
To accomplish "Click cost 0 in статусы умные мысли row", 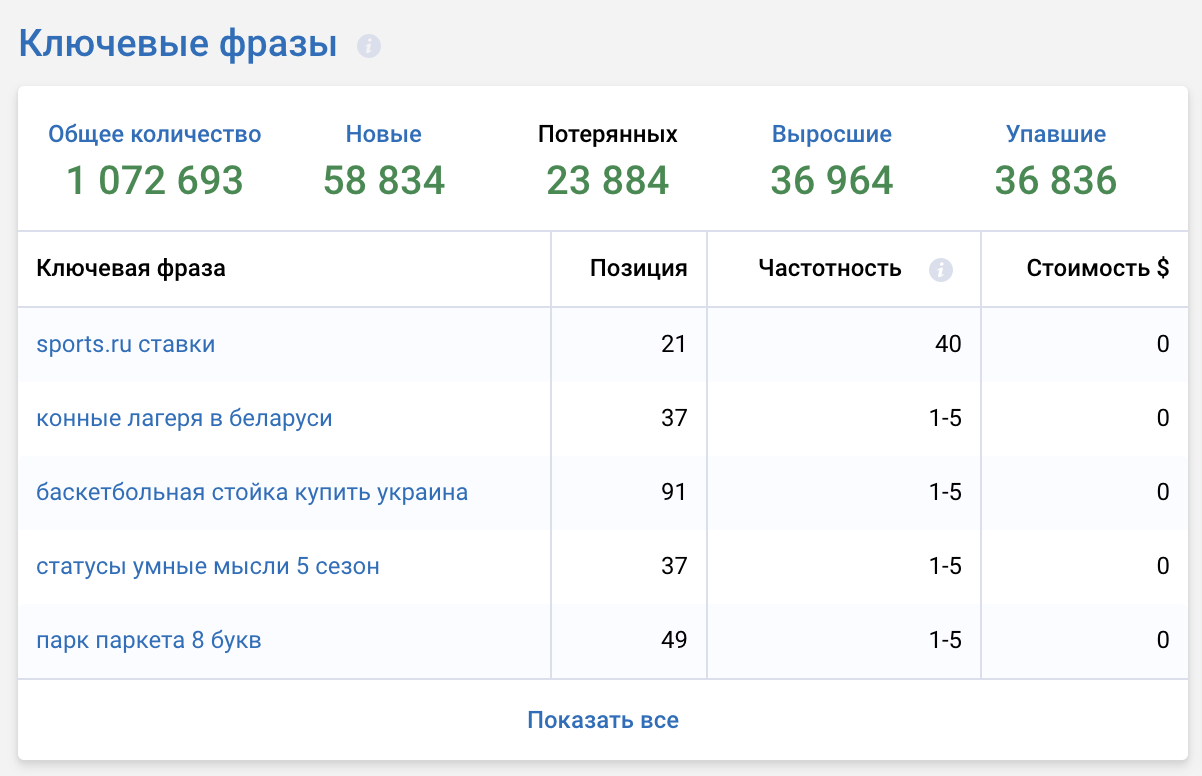I will (1163, 566).
